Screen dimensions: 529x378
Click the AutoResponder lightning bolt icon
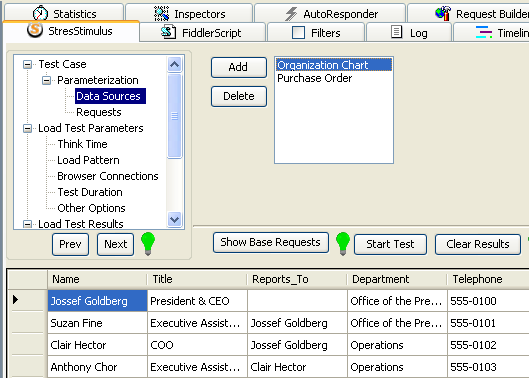click(x=291, y=14)
